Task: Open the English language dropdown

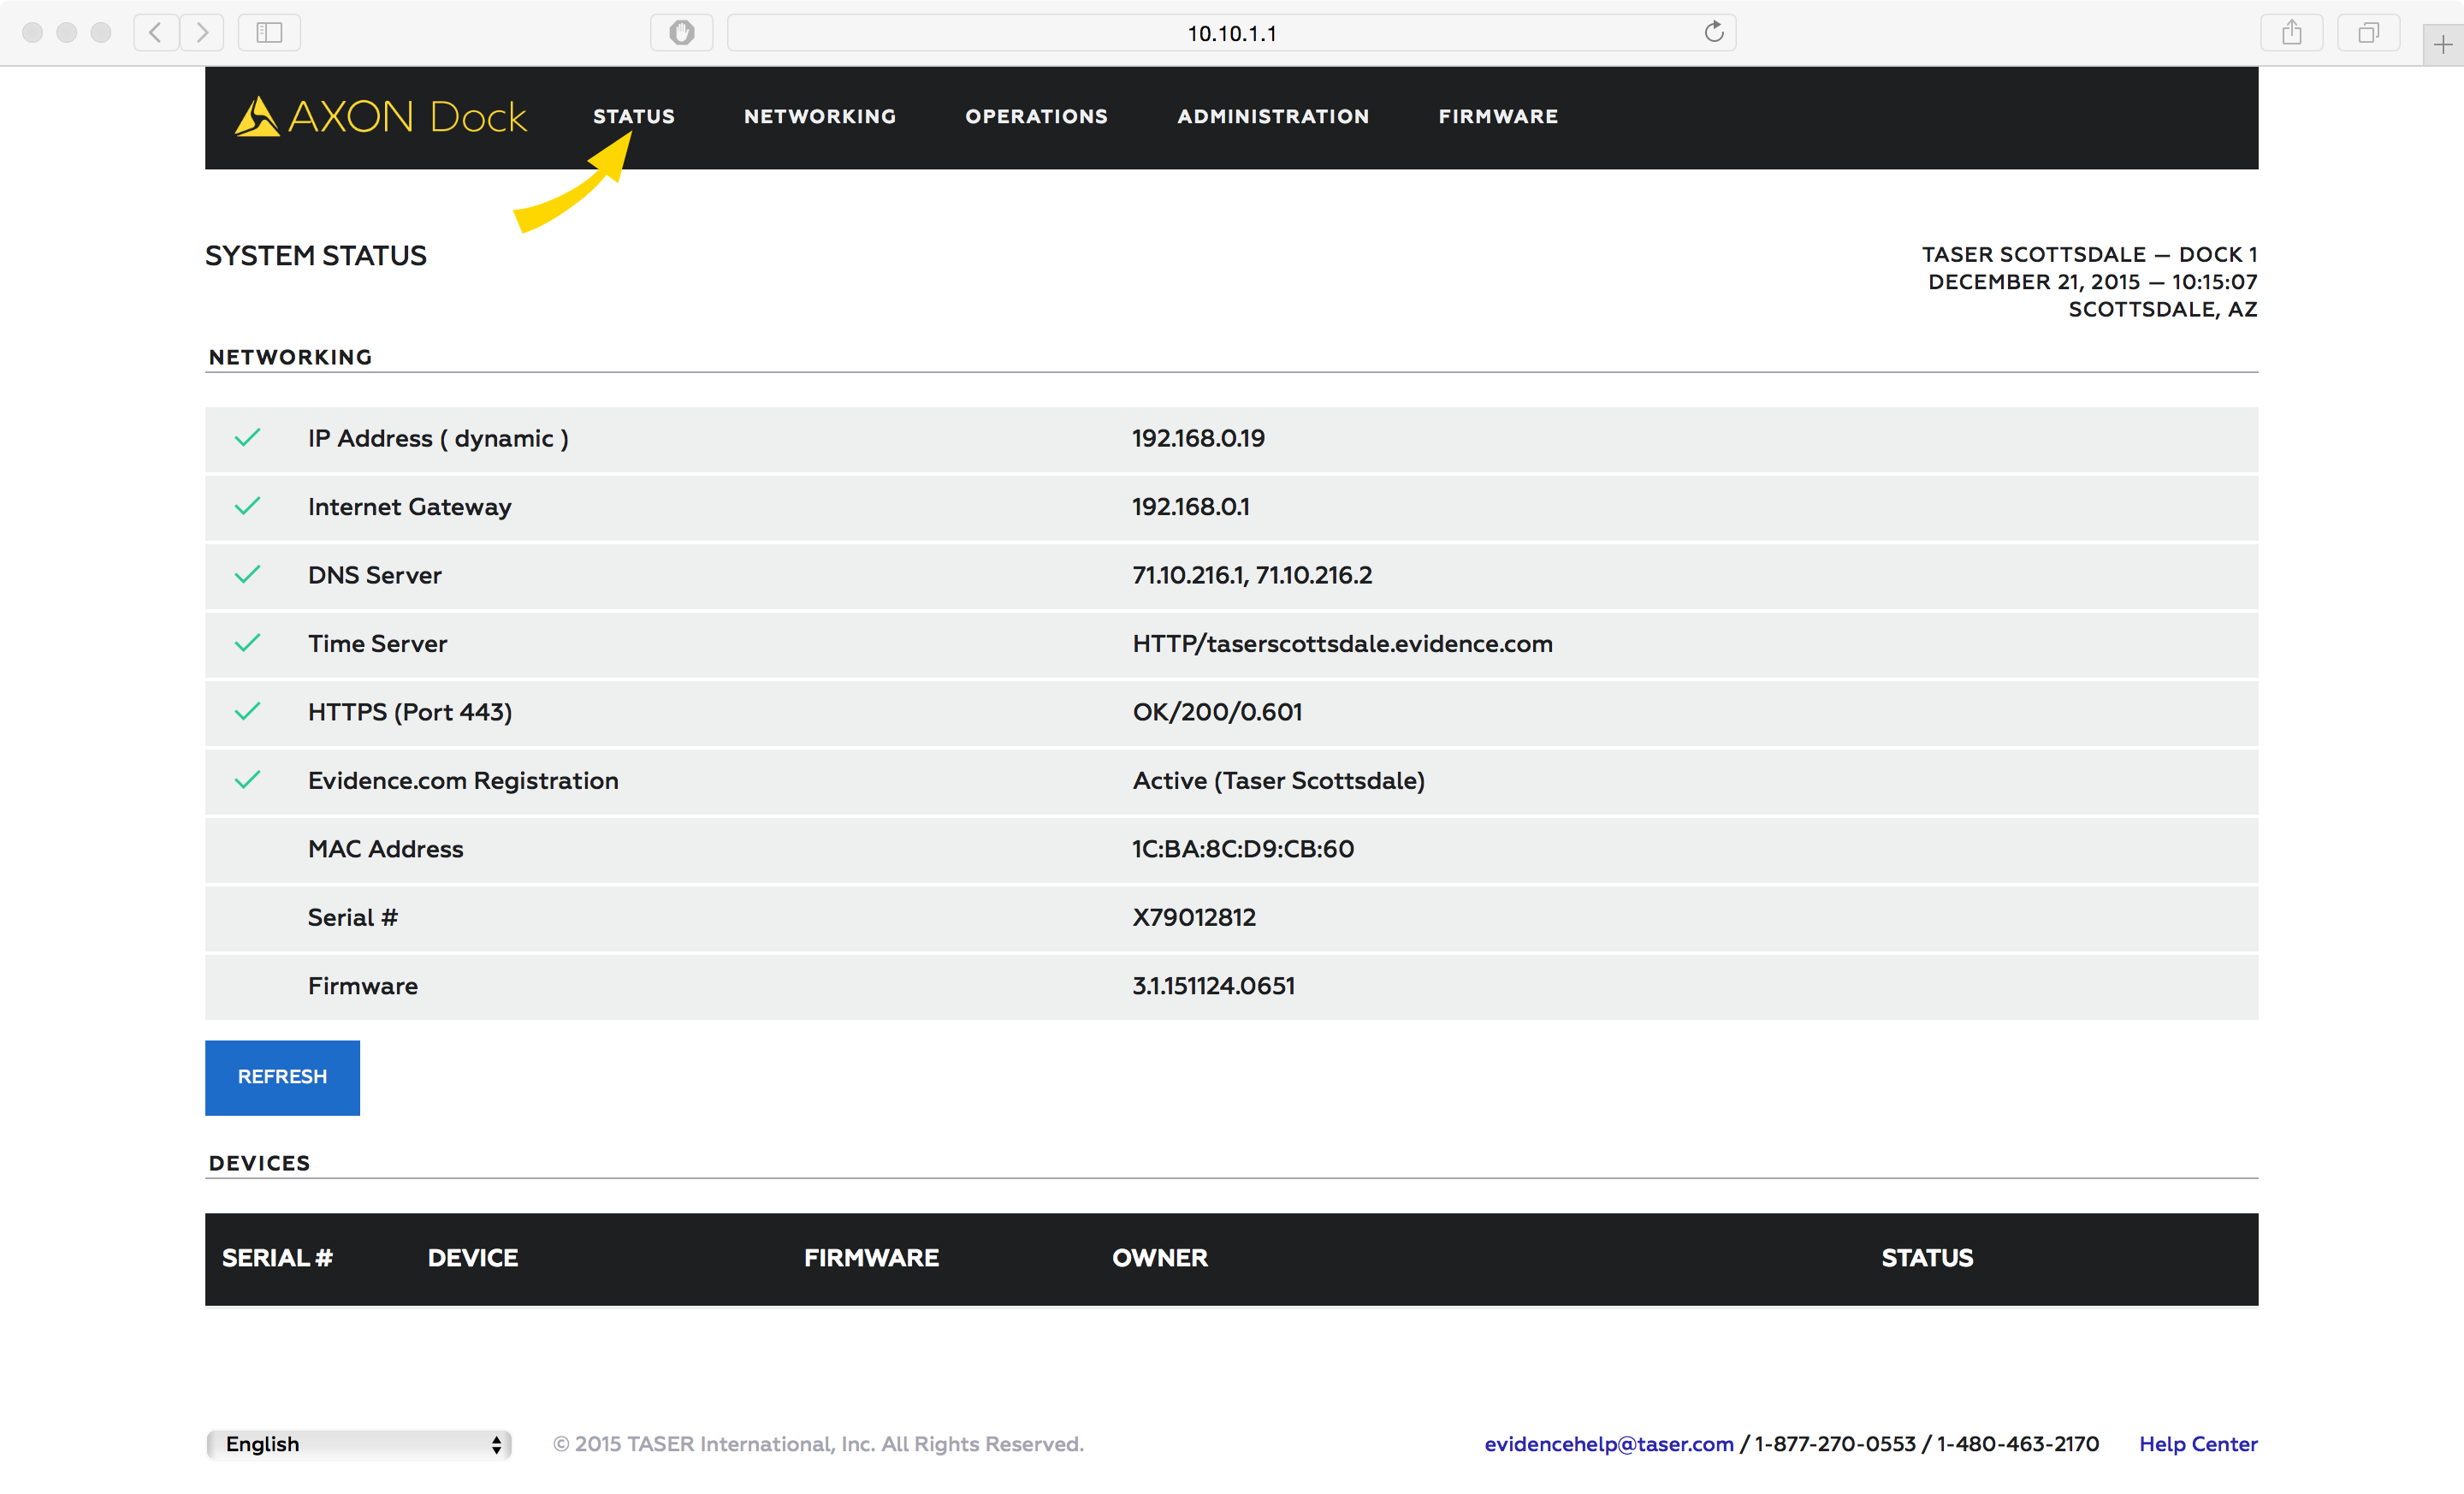Action: (359, 1444)
